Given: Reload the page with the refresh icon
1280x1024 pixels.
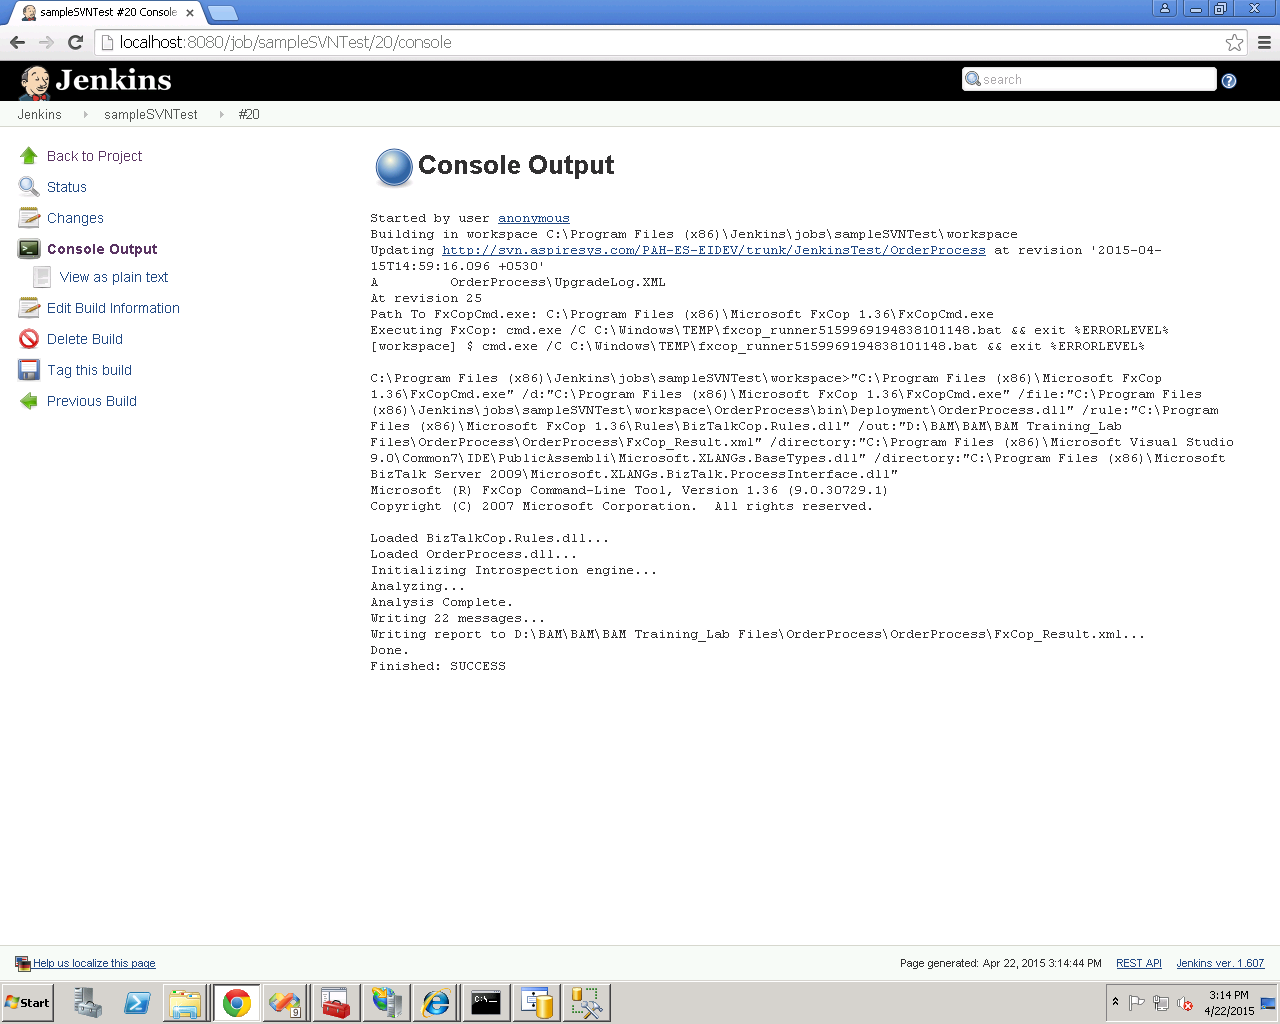Looking at the screenshot, I should tap(75, 42).
